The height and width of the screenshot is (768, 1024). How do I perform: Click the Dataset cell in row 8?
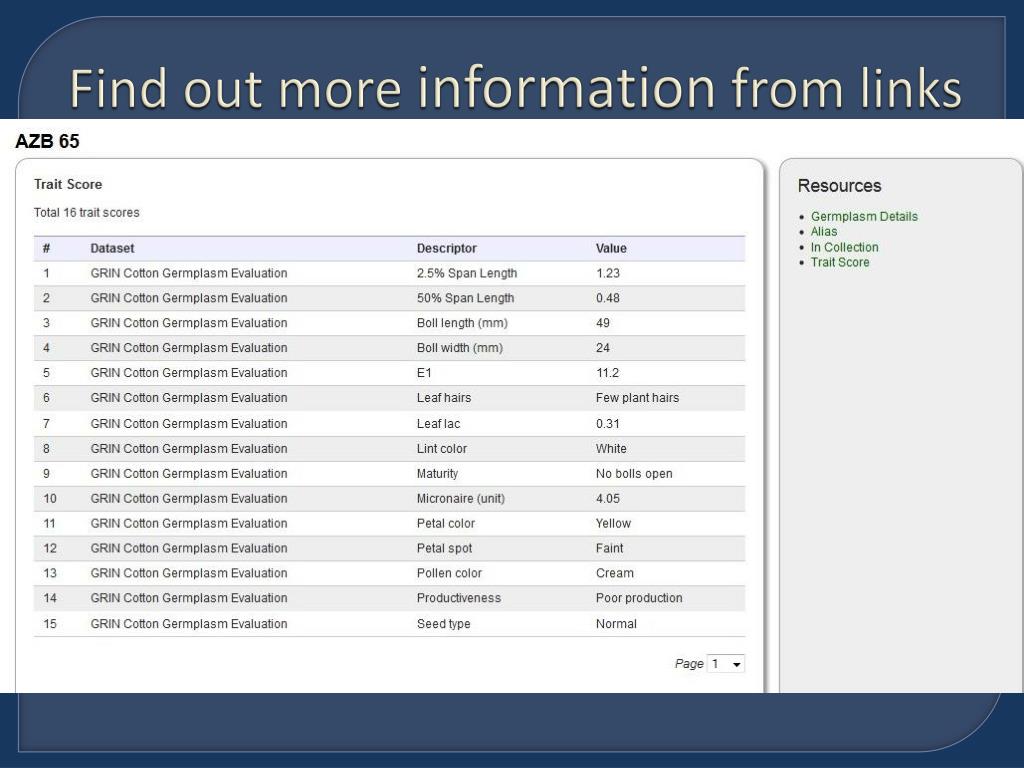pos(189,449)
